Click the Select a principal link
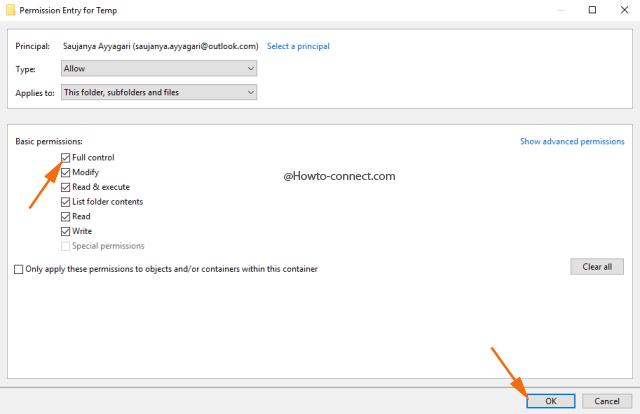Viewport: 640px width, 414px height. [298, 46]
